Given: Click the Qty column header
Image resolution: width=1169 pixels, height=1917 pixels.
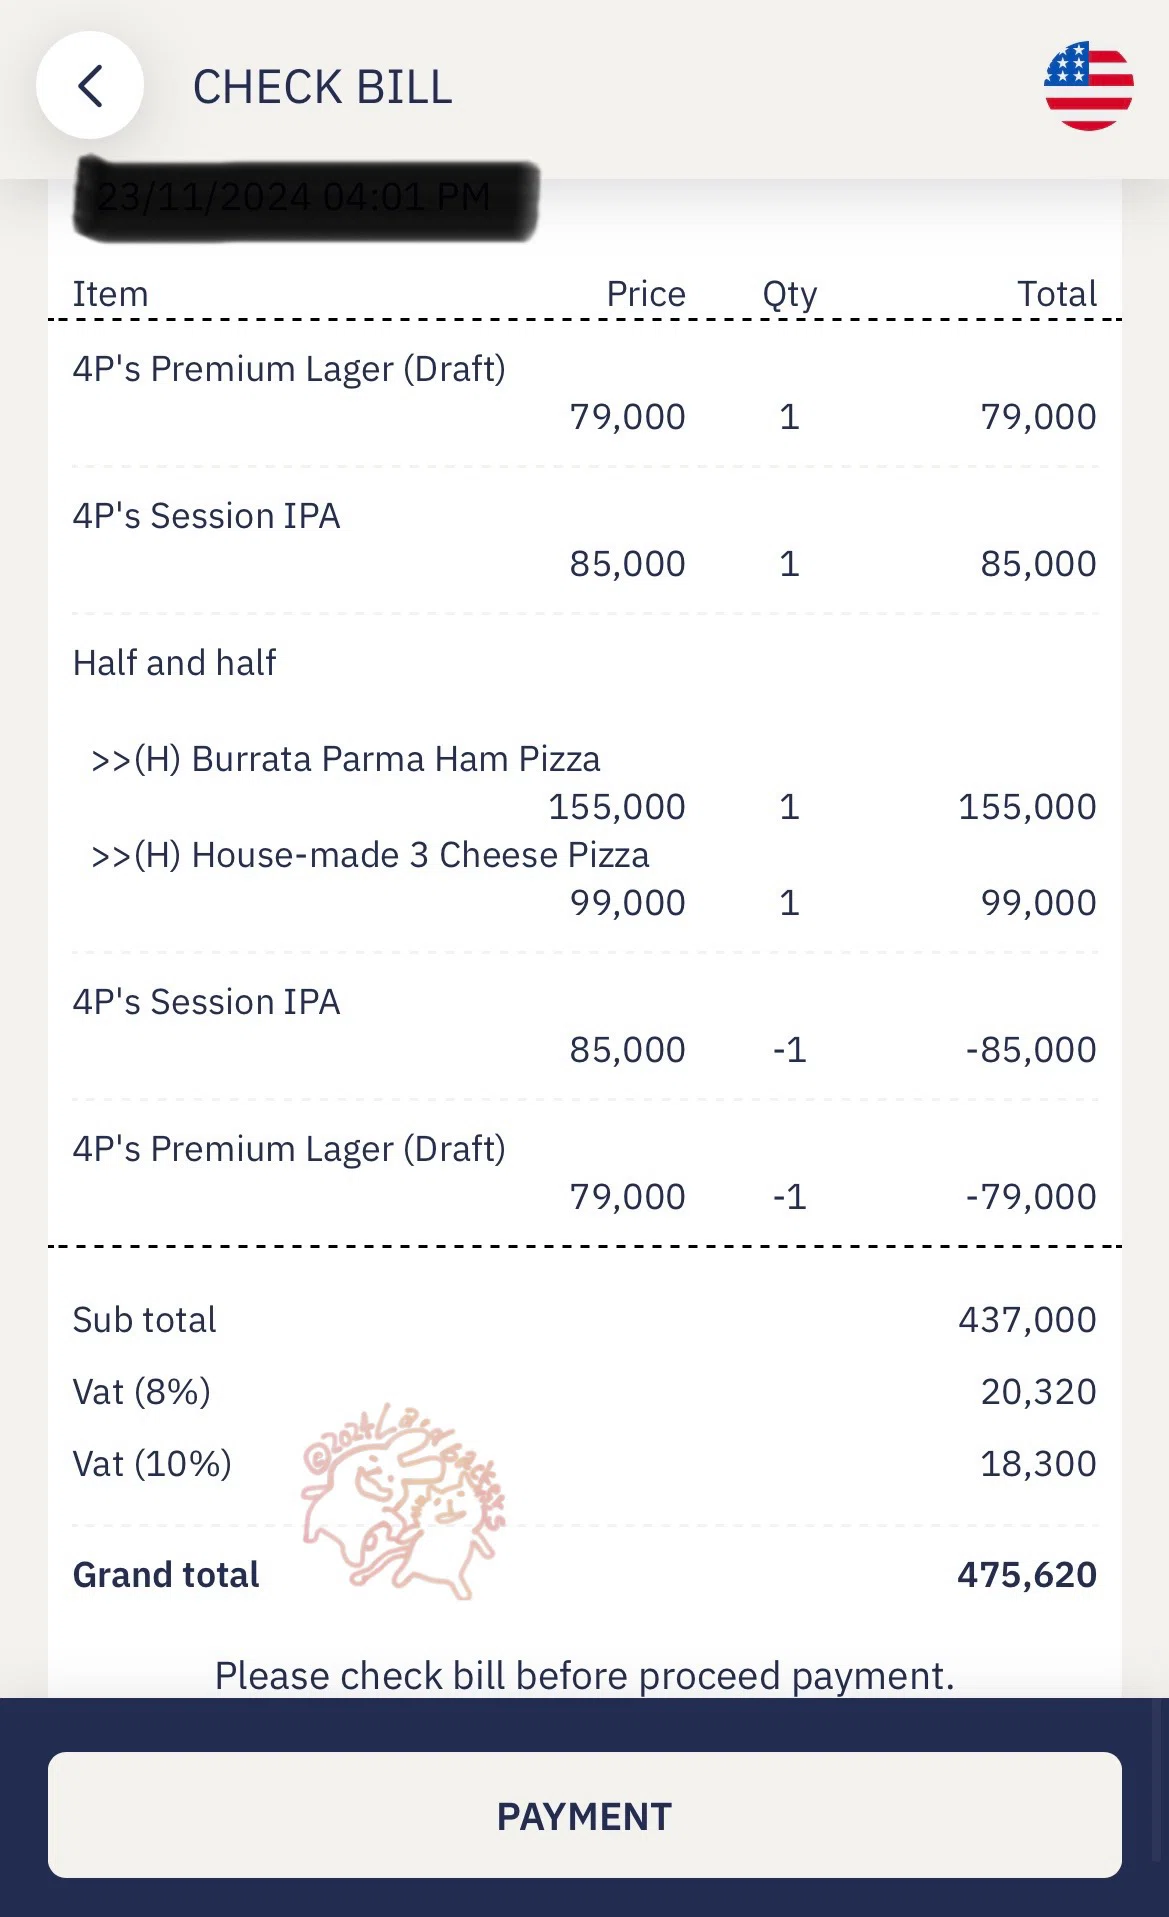Looking at the screenshot, I should pyautogui.click(x=790, y=294).
